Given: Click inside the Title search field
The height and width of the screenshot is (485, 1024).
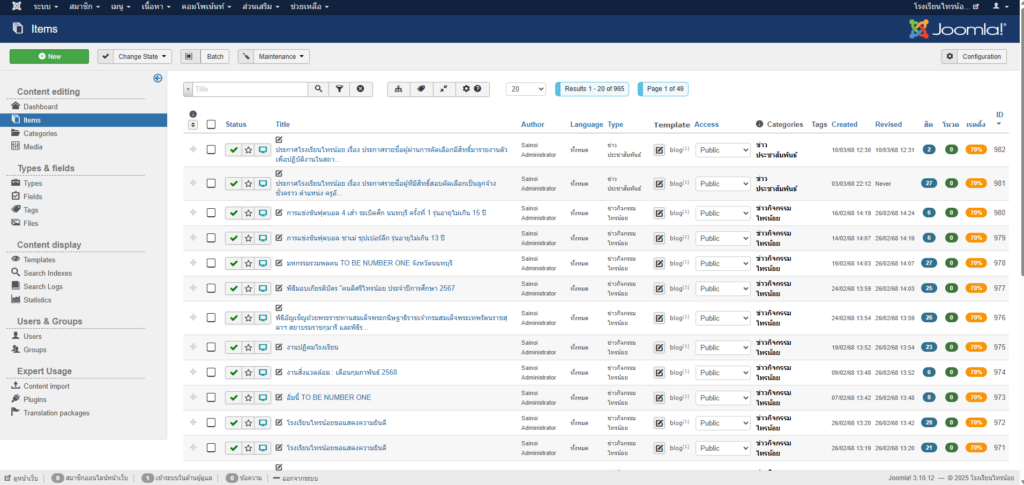Looking at the screenshot, I should click(x=250, y=89).
